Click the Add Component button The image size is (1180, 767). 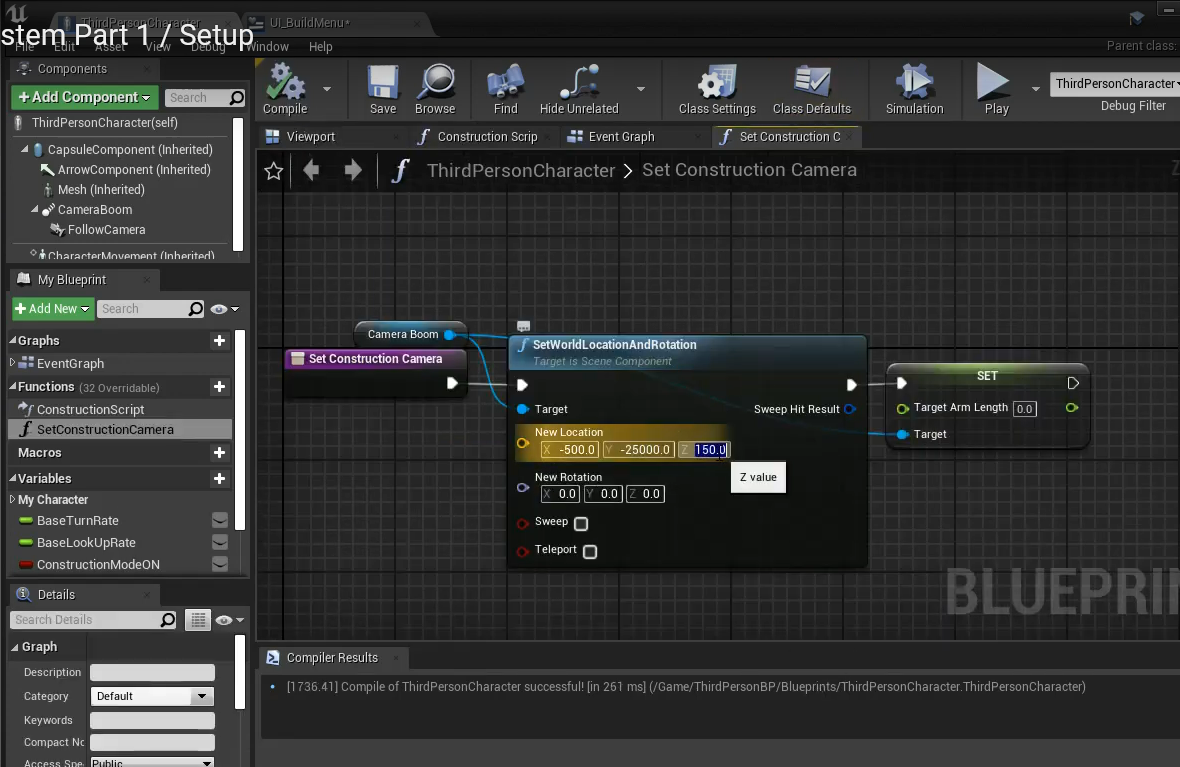click(84, 97)
